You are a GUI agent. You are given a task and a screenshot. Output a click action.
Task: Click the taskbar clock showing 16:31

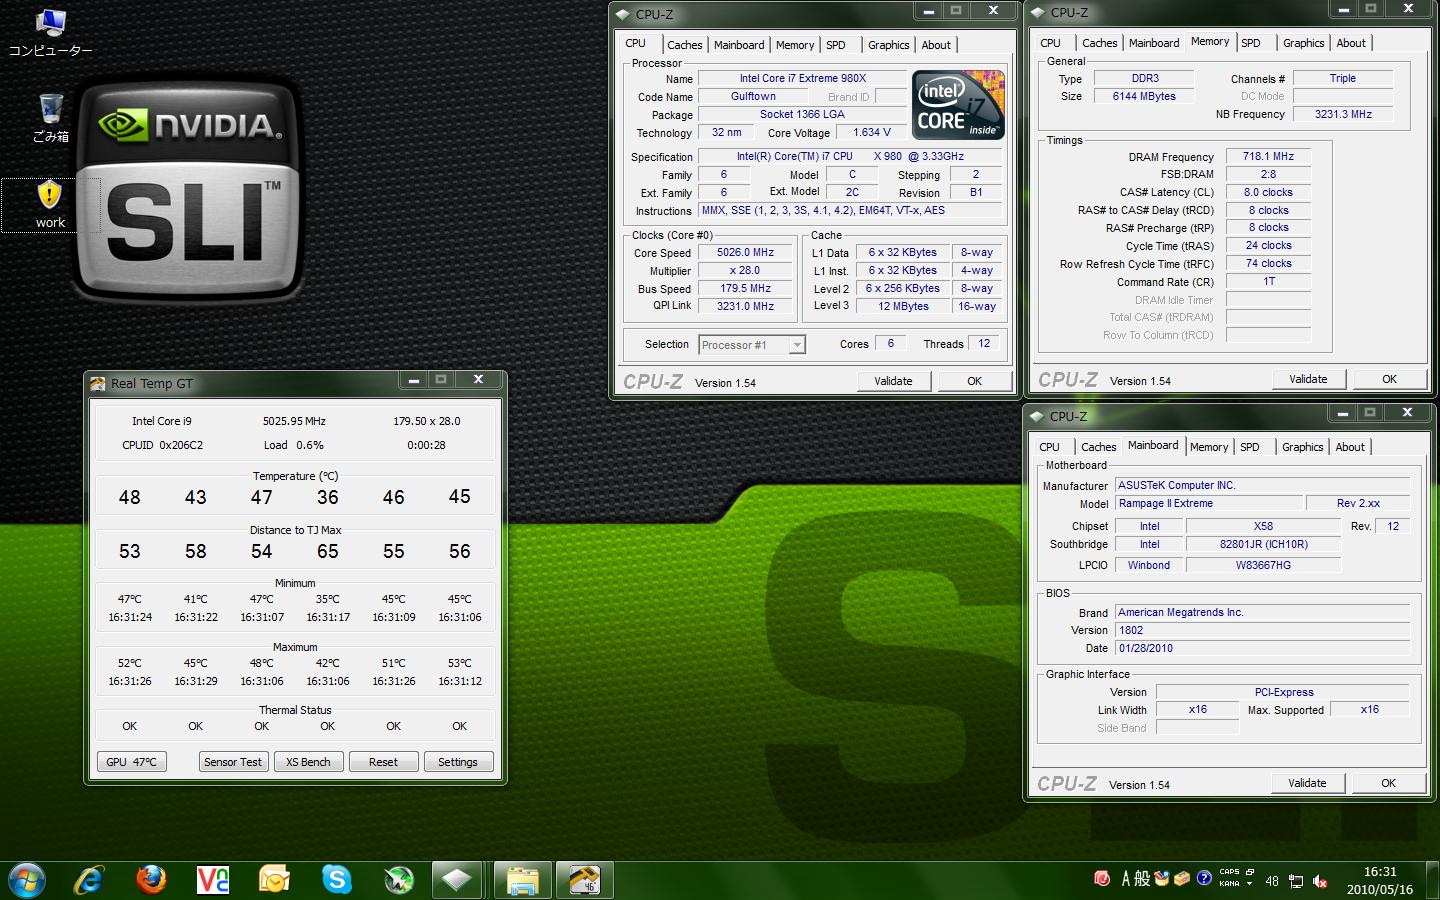tap(1380, 880)
